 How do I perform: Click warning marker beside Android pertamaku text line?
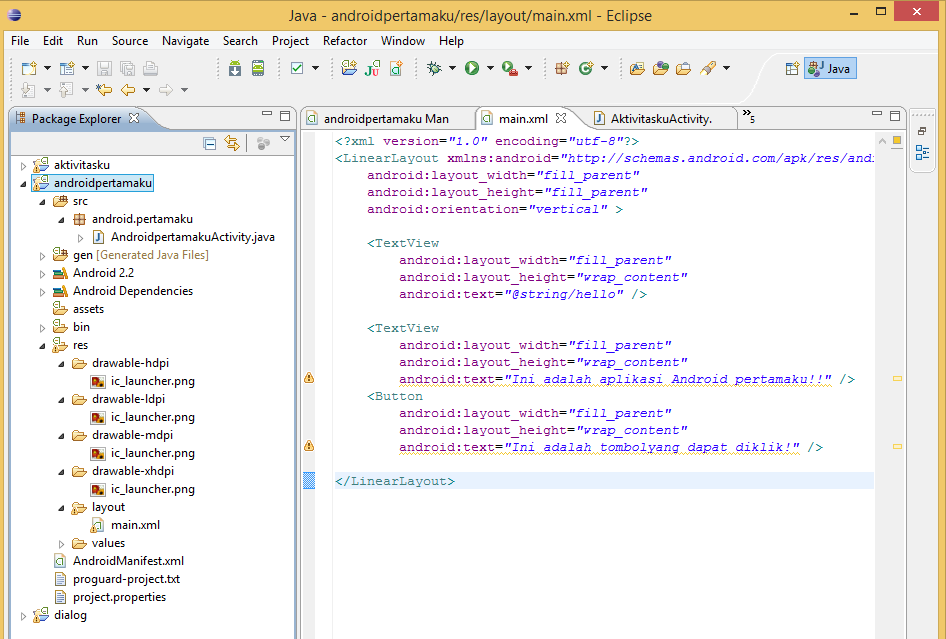pyautogui.click(x=309, y=378)
